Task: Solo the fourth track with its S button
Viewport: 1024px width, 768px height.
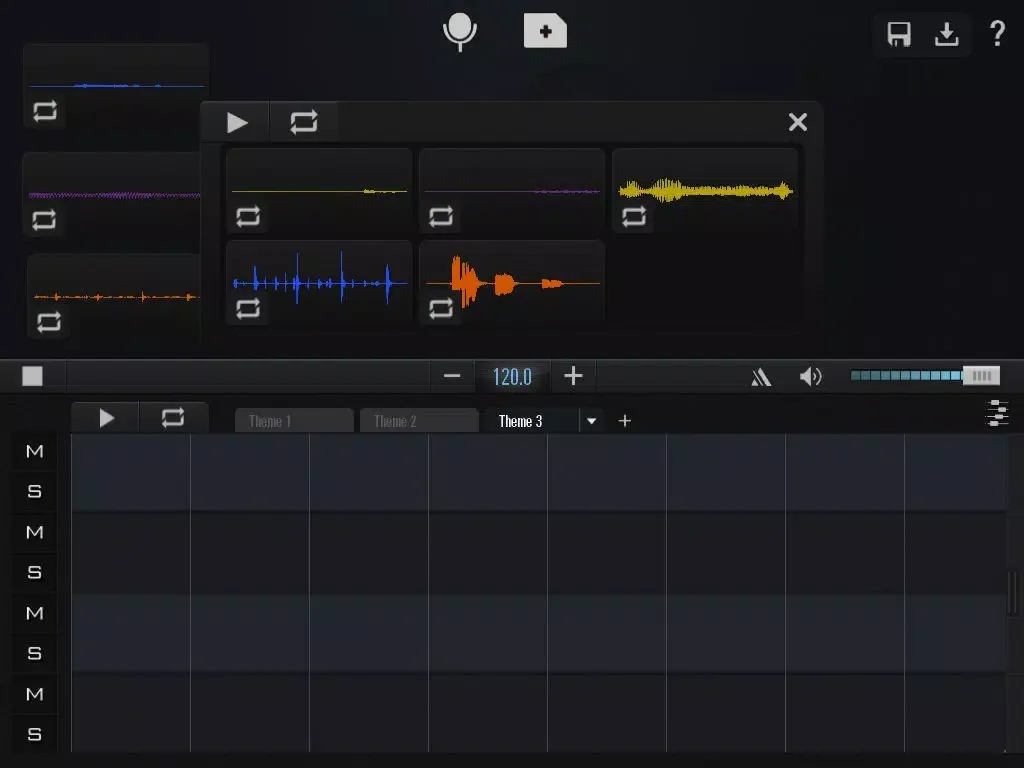Action: (35, 734)
